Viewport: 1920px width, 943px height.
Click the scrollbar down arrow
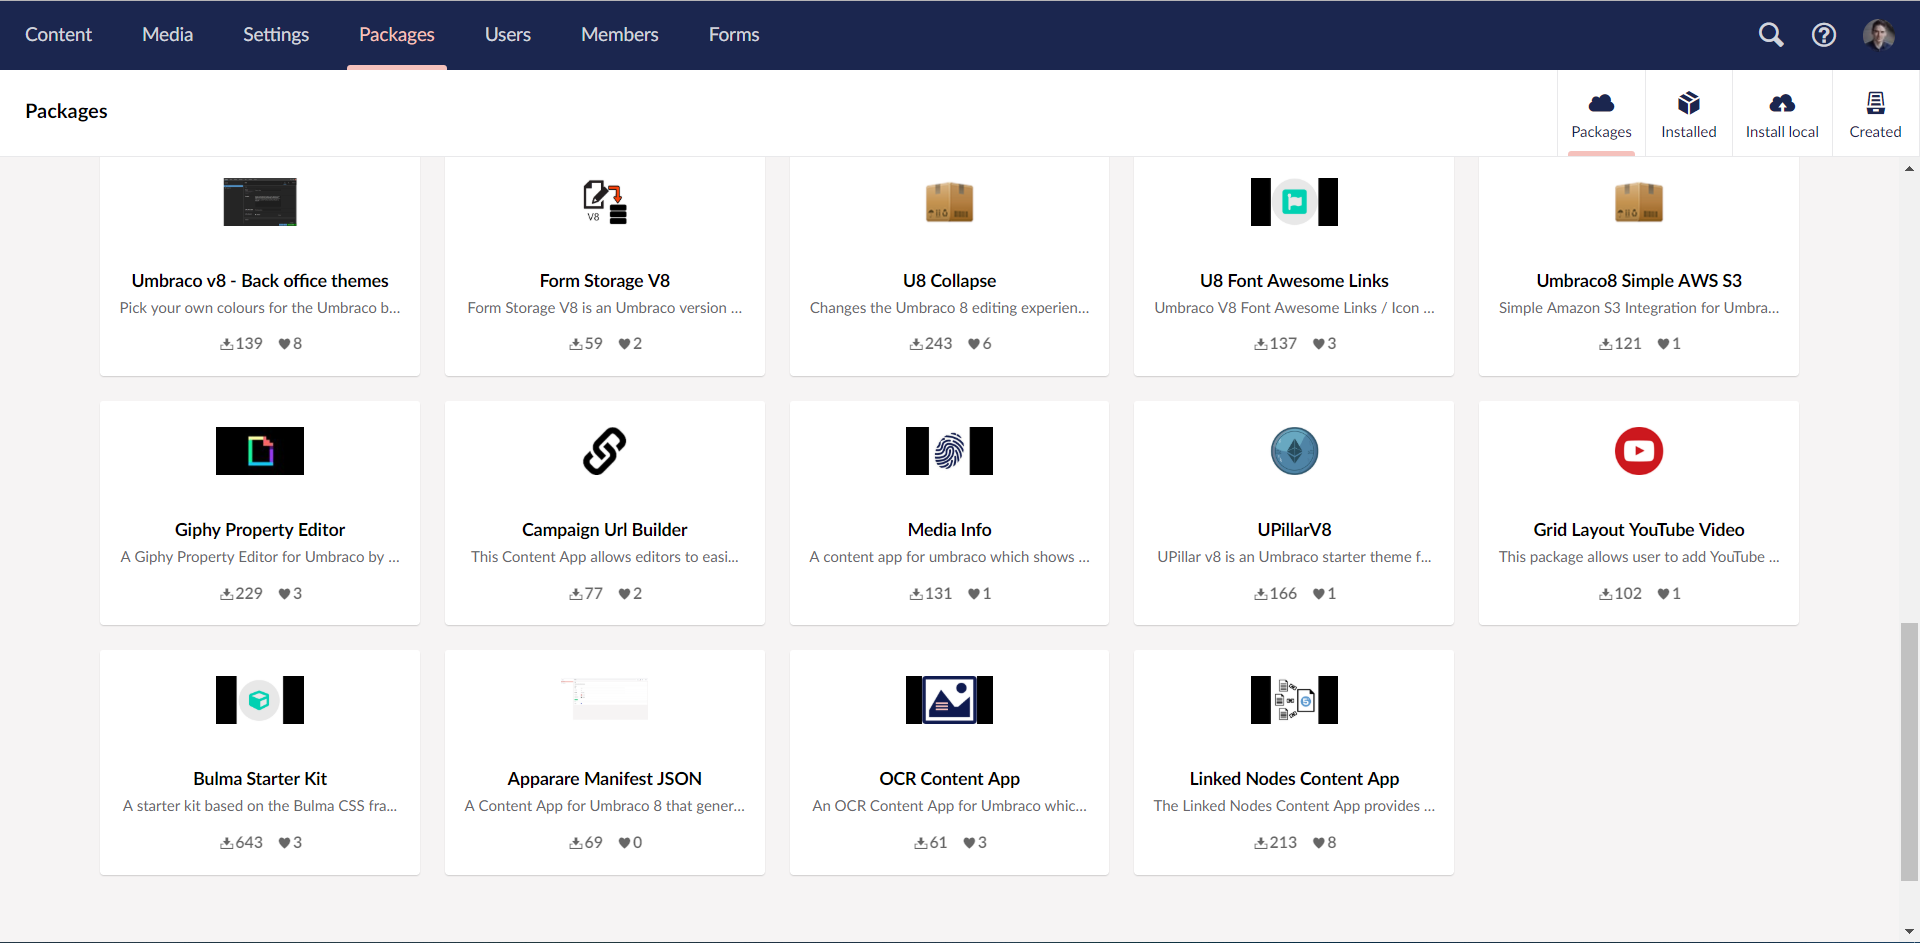(x=1910, y=932)
